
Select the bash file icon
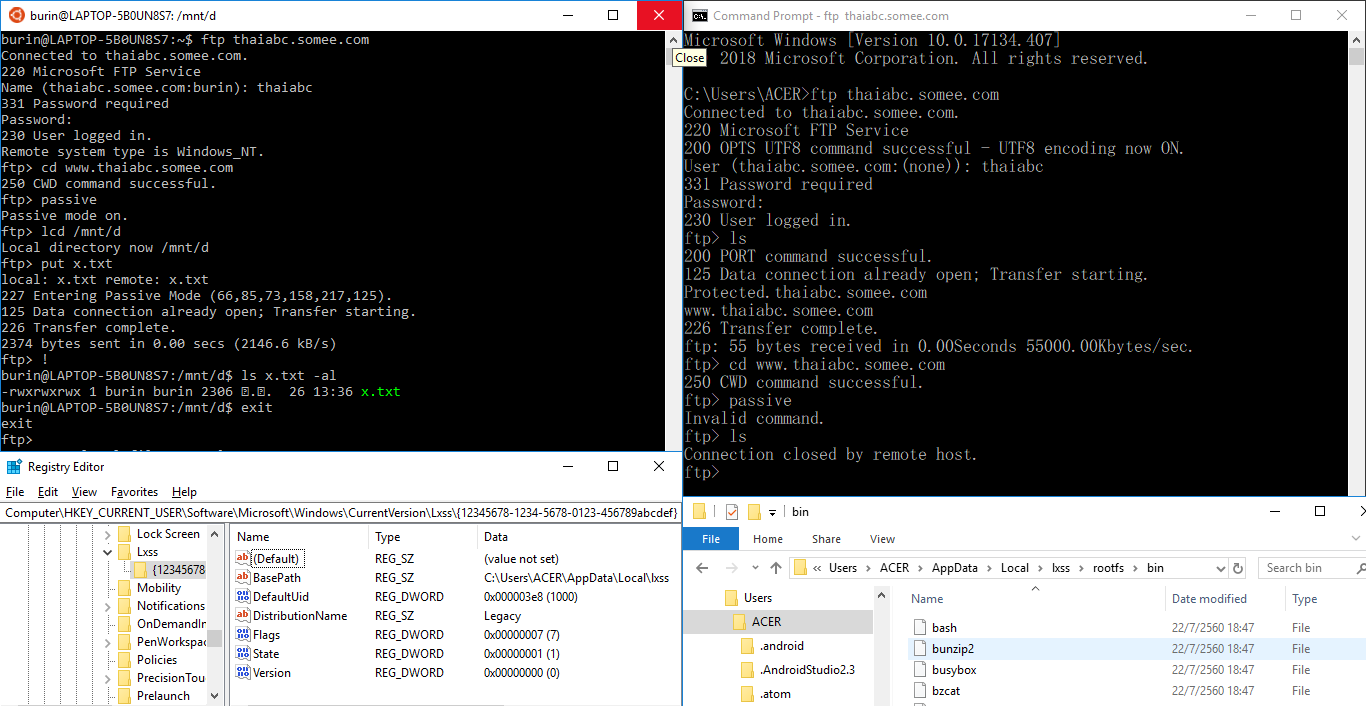(922, 628)
